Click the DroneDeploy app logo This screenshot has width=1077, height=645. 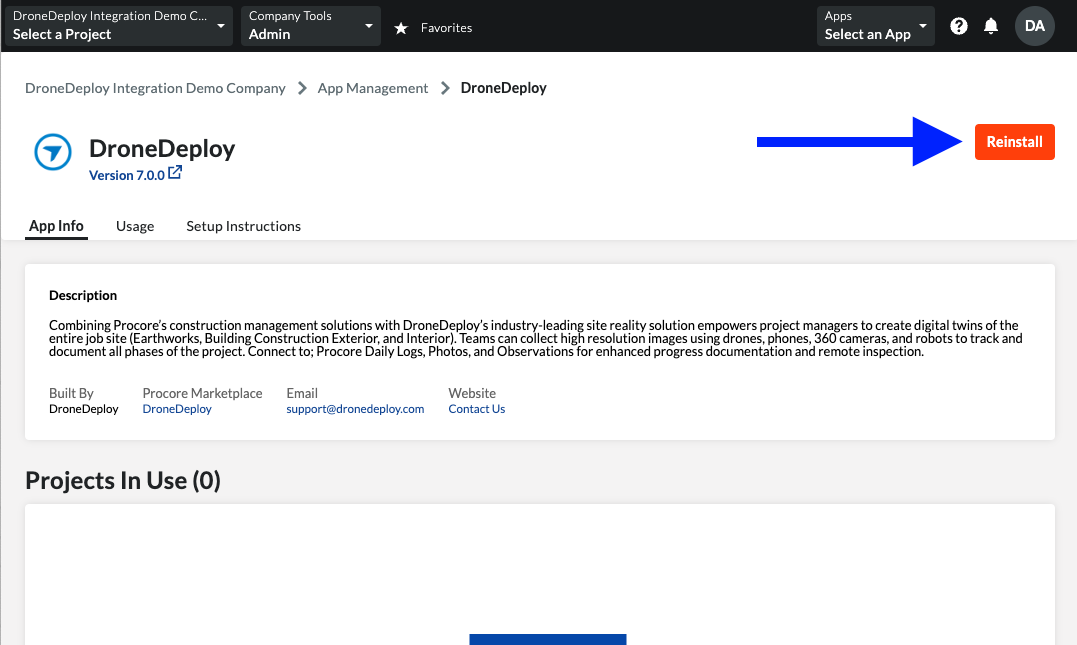point(53,152)
